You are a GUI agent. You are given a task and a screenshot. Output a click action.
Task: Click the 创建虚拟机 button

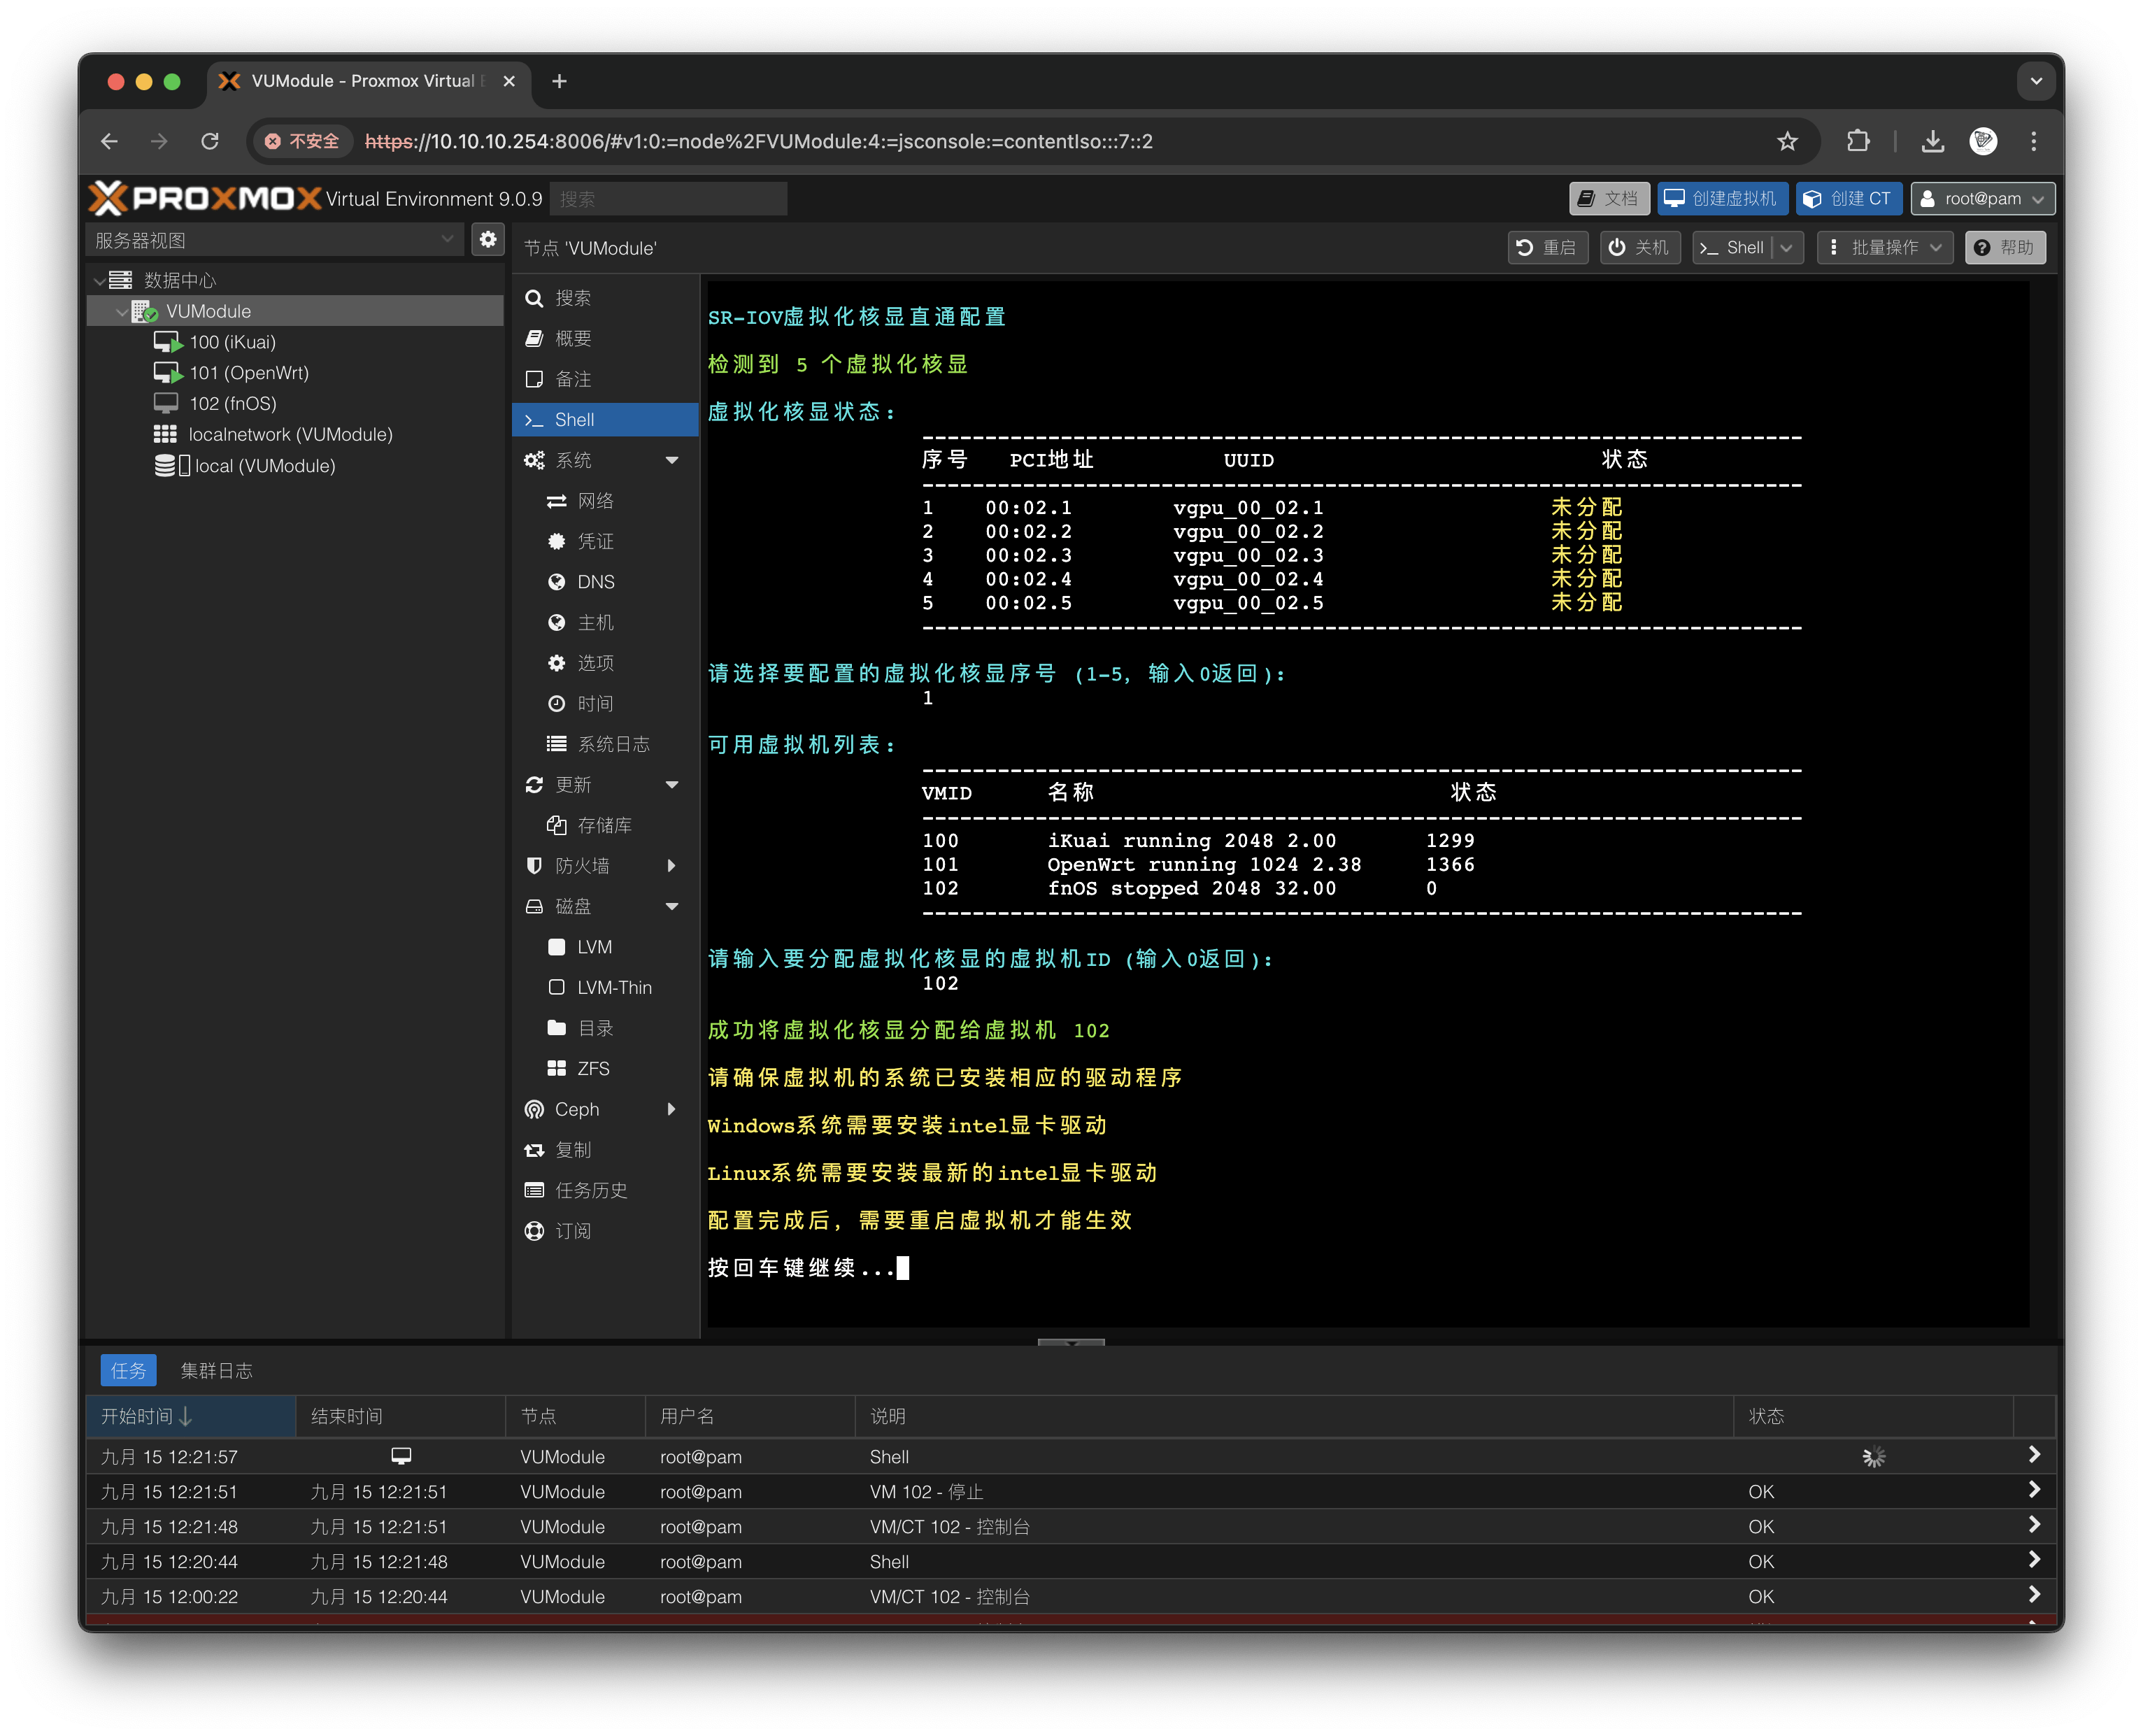(x=1721, y=199)
